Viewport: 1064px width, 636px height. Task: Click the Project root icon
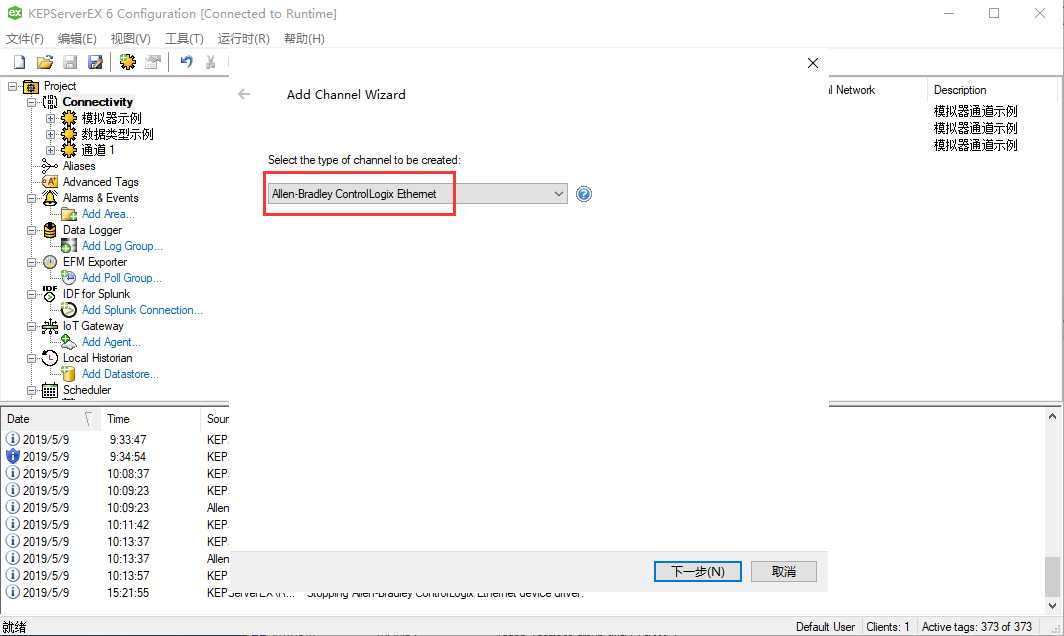point(31,86)
